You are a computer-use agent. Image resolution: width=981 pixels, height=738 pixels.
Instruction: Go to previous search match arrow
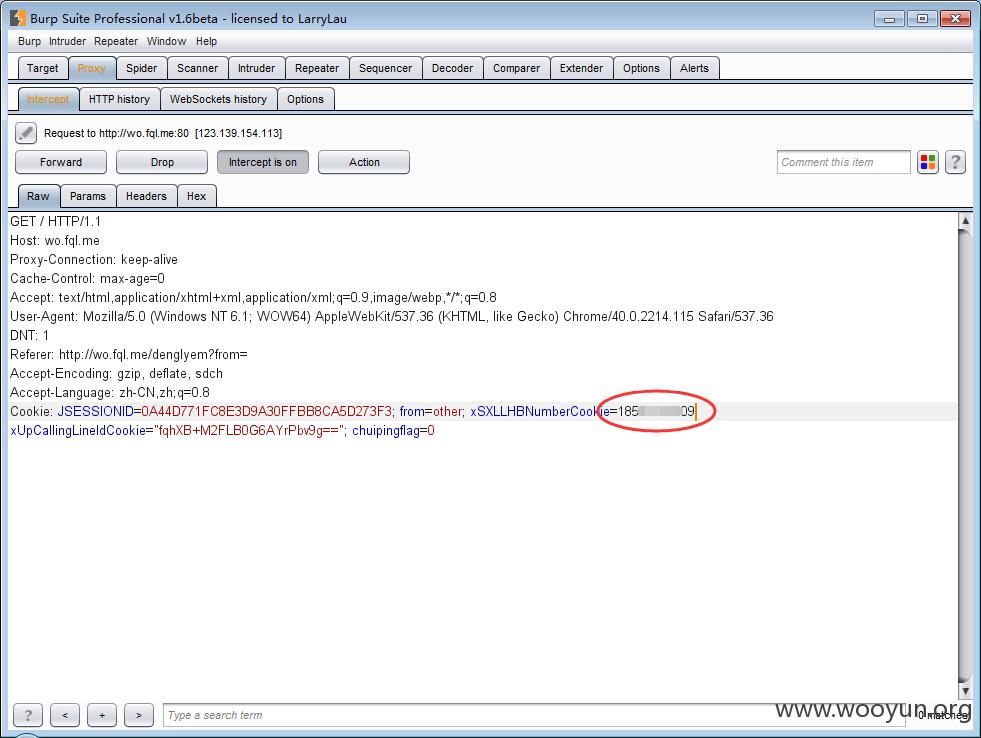click(65, 715)
